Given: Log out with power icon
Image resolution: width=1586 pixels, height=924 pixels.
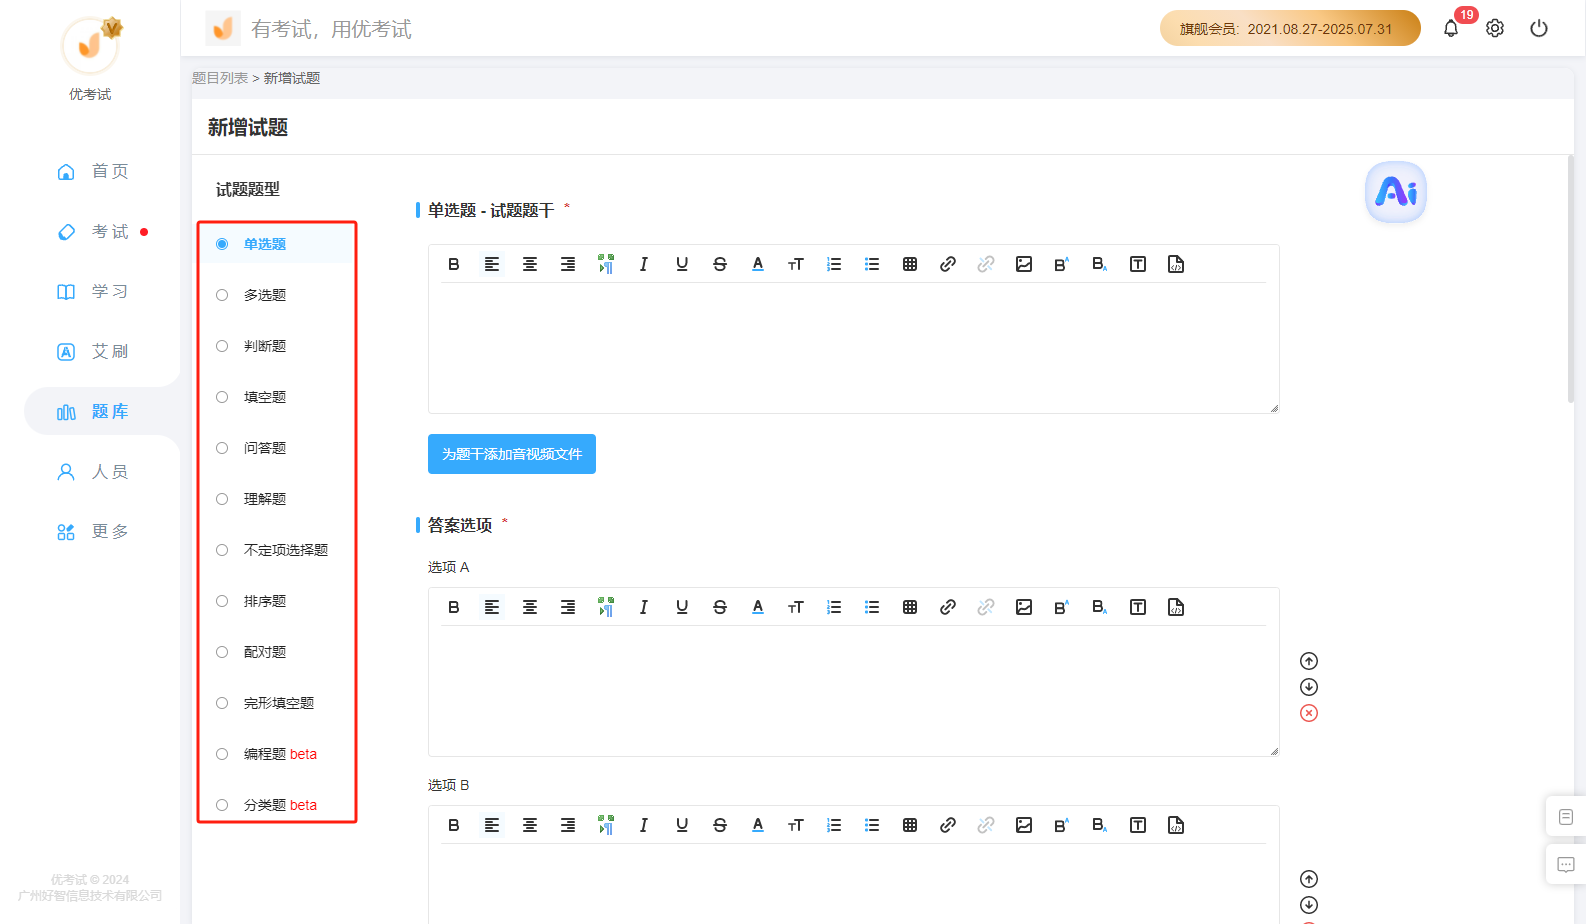Looking at the screenshot, I should (x=1539, y=28).
